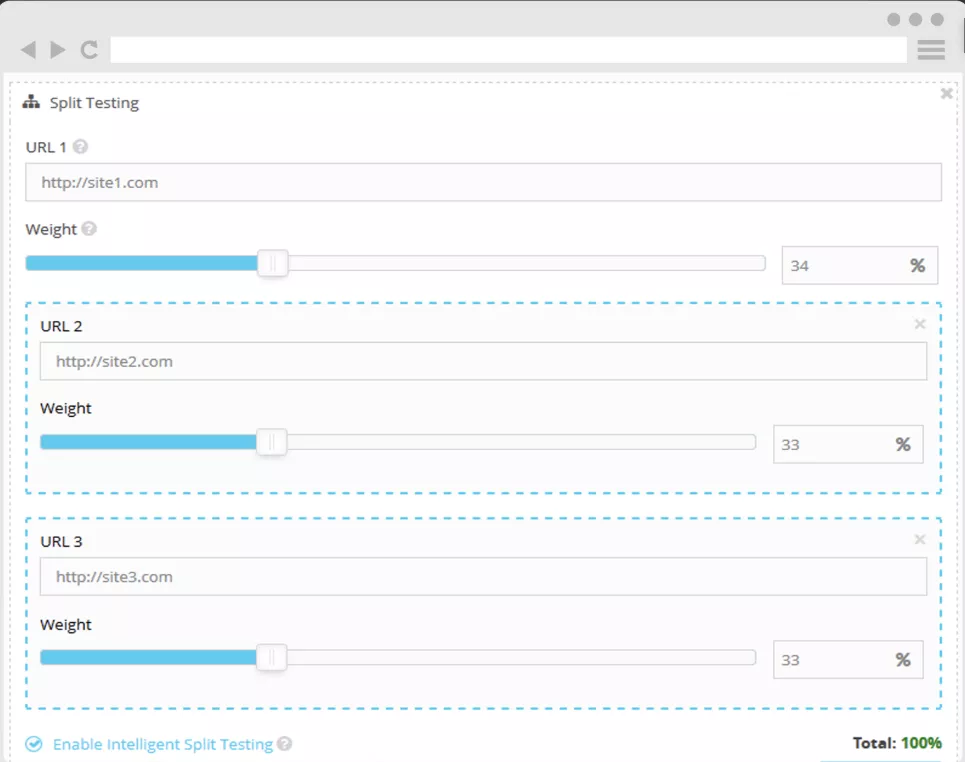This screenshot has height=762, width=965.
Task: Toggle the Enable Intelligent Split Testing checkbox
Action: coord(34,744)
